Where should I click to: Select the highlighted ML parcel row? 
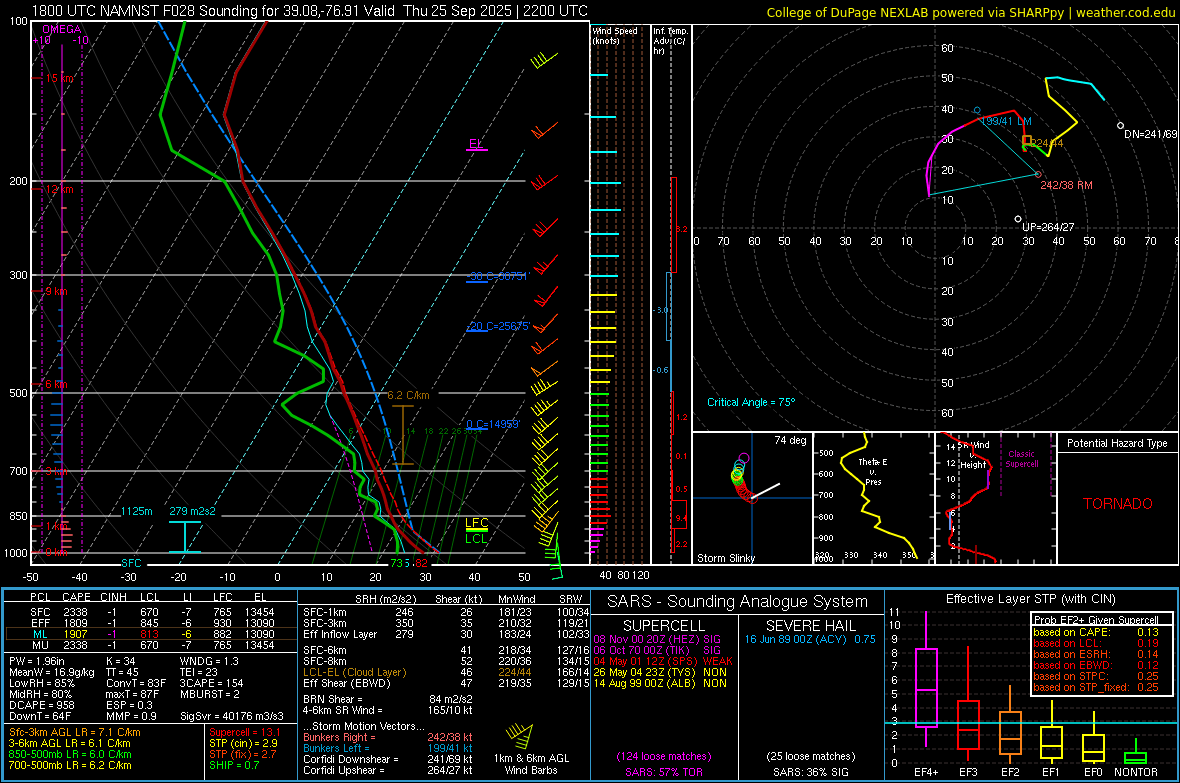coord(149,635)
